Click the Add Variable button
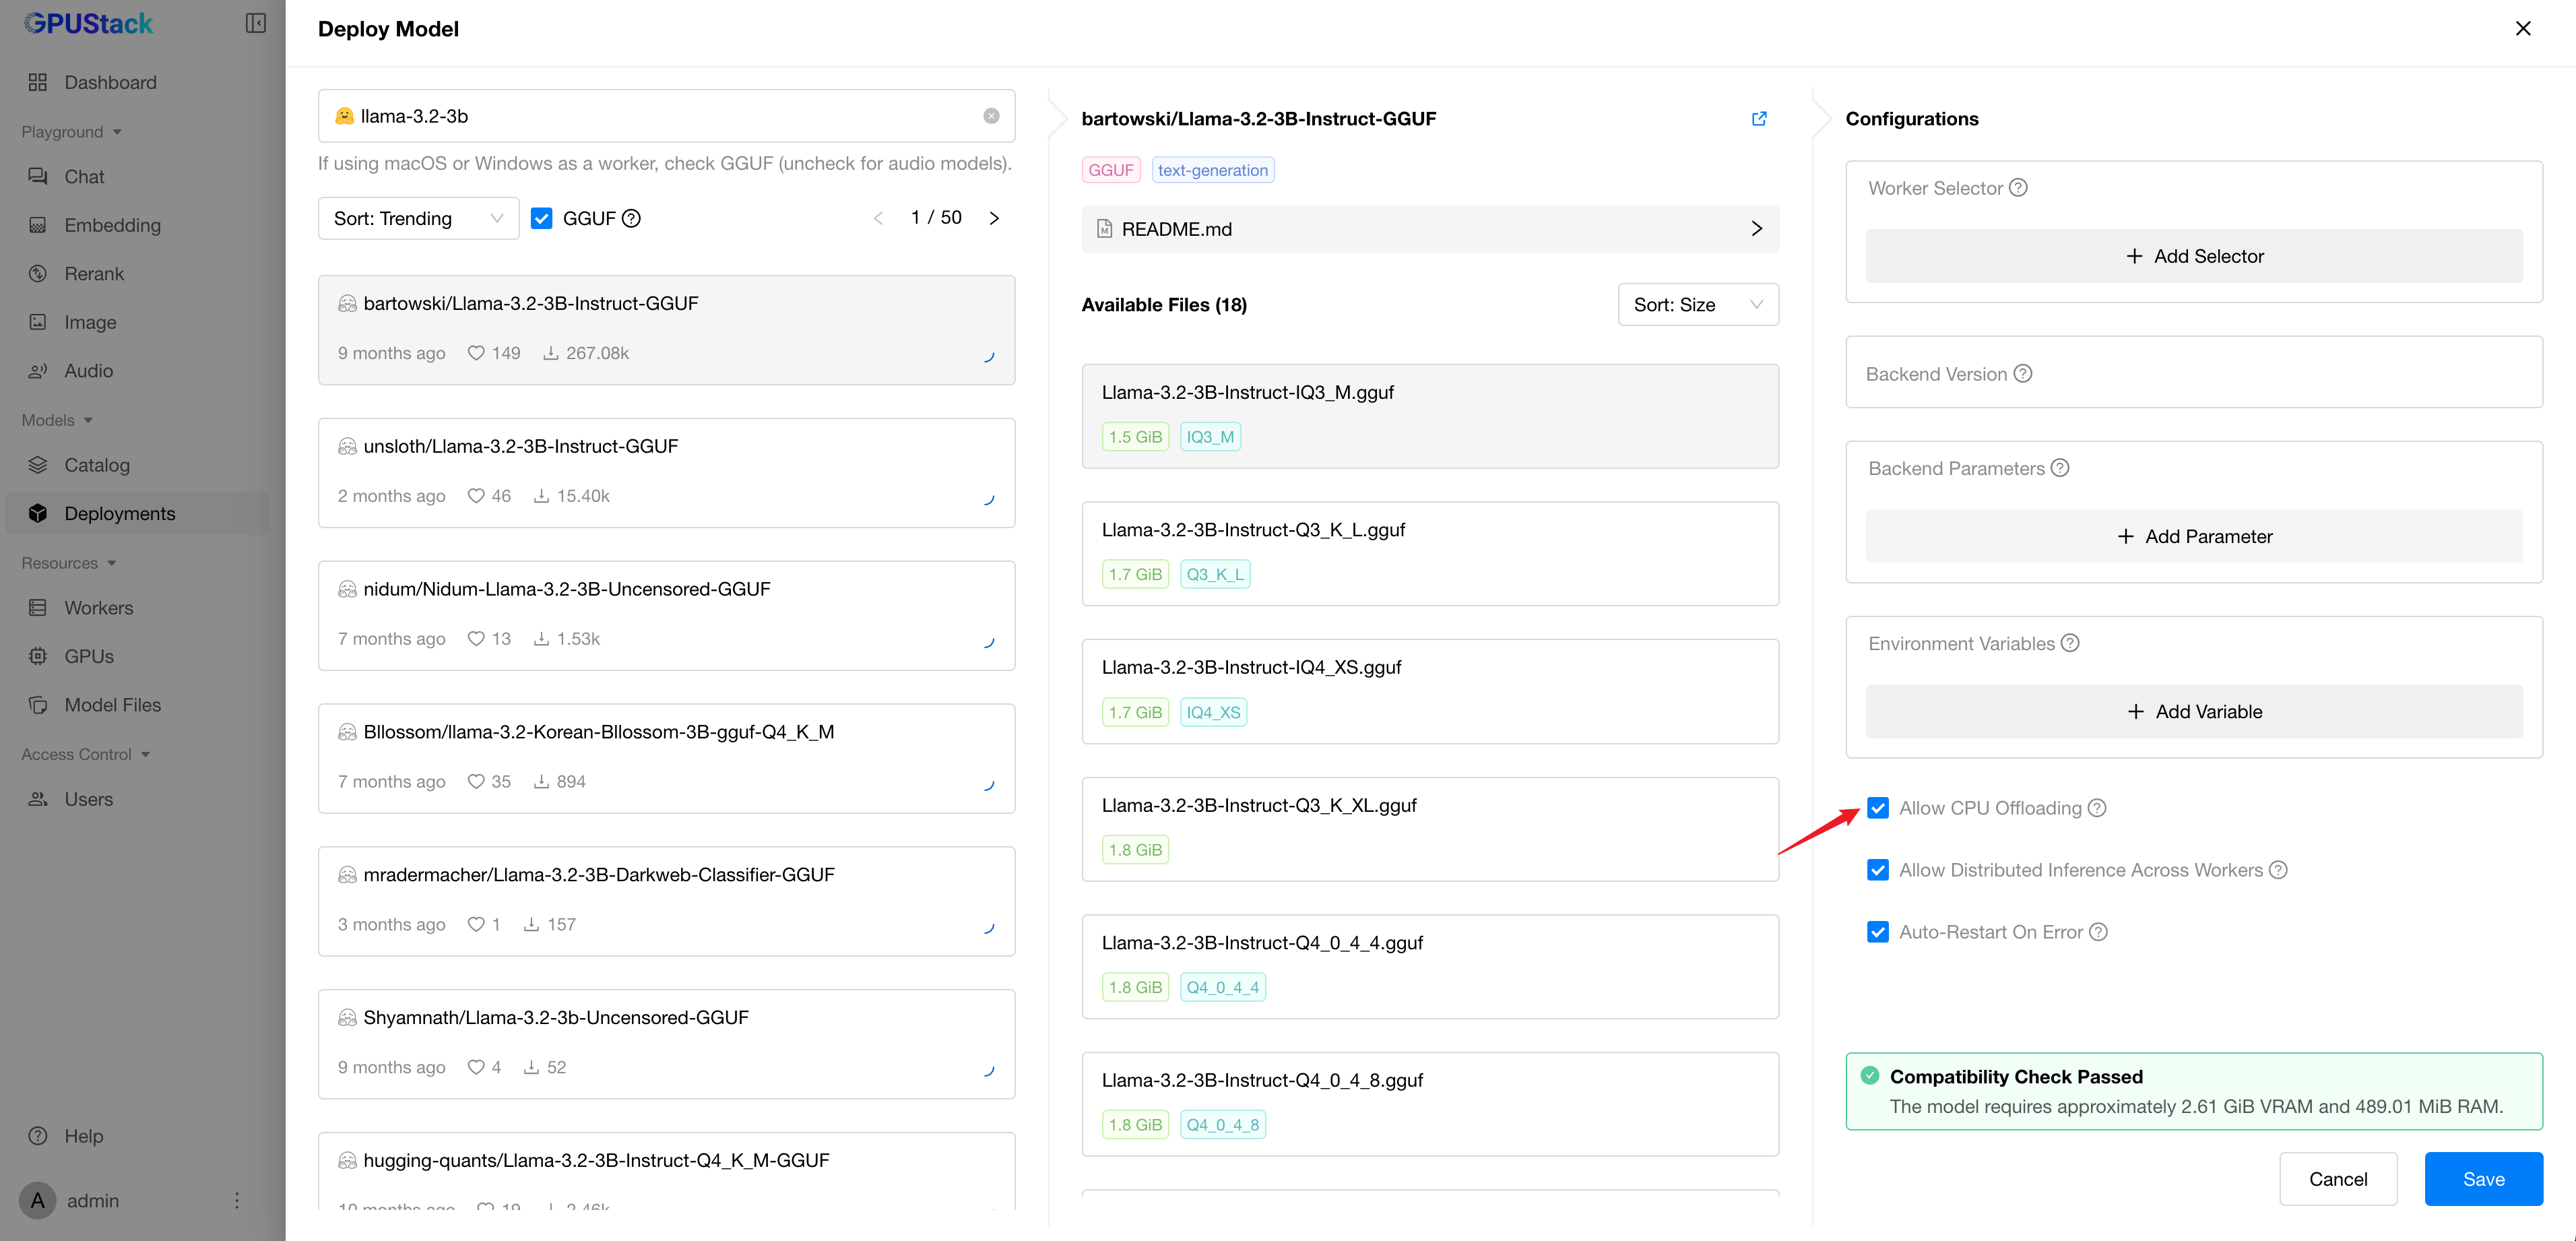 tap(2194, 711)
